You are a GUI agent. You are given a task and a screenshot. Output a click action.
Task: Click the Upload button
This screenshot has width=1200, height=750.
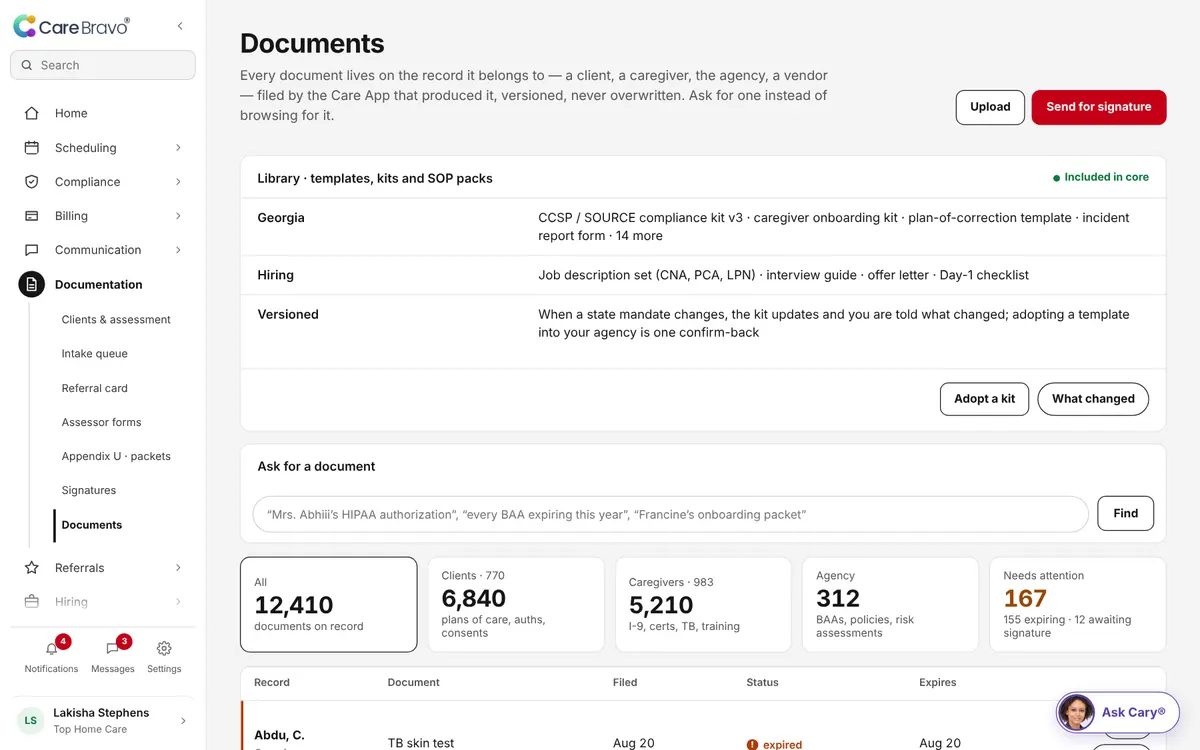[x=990, y=107]
